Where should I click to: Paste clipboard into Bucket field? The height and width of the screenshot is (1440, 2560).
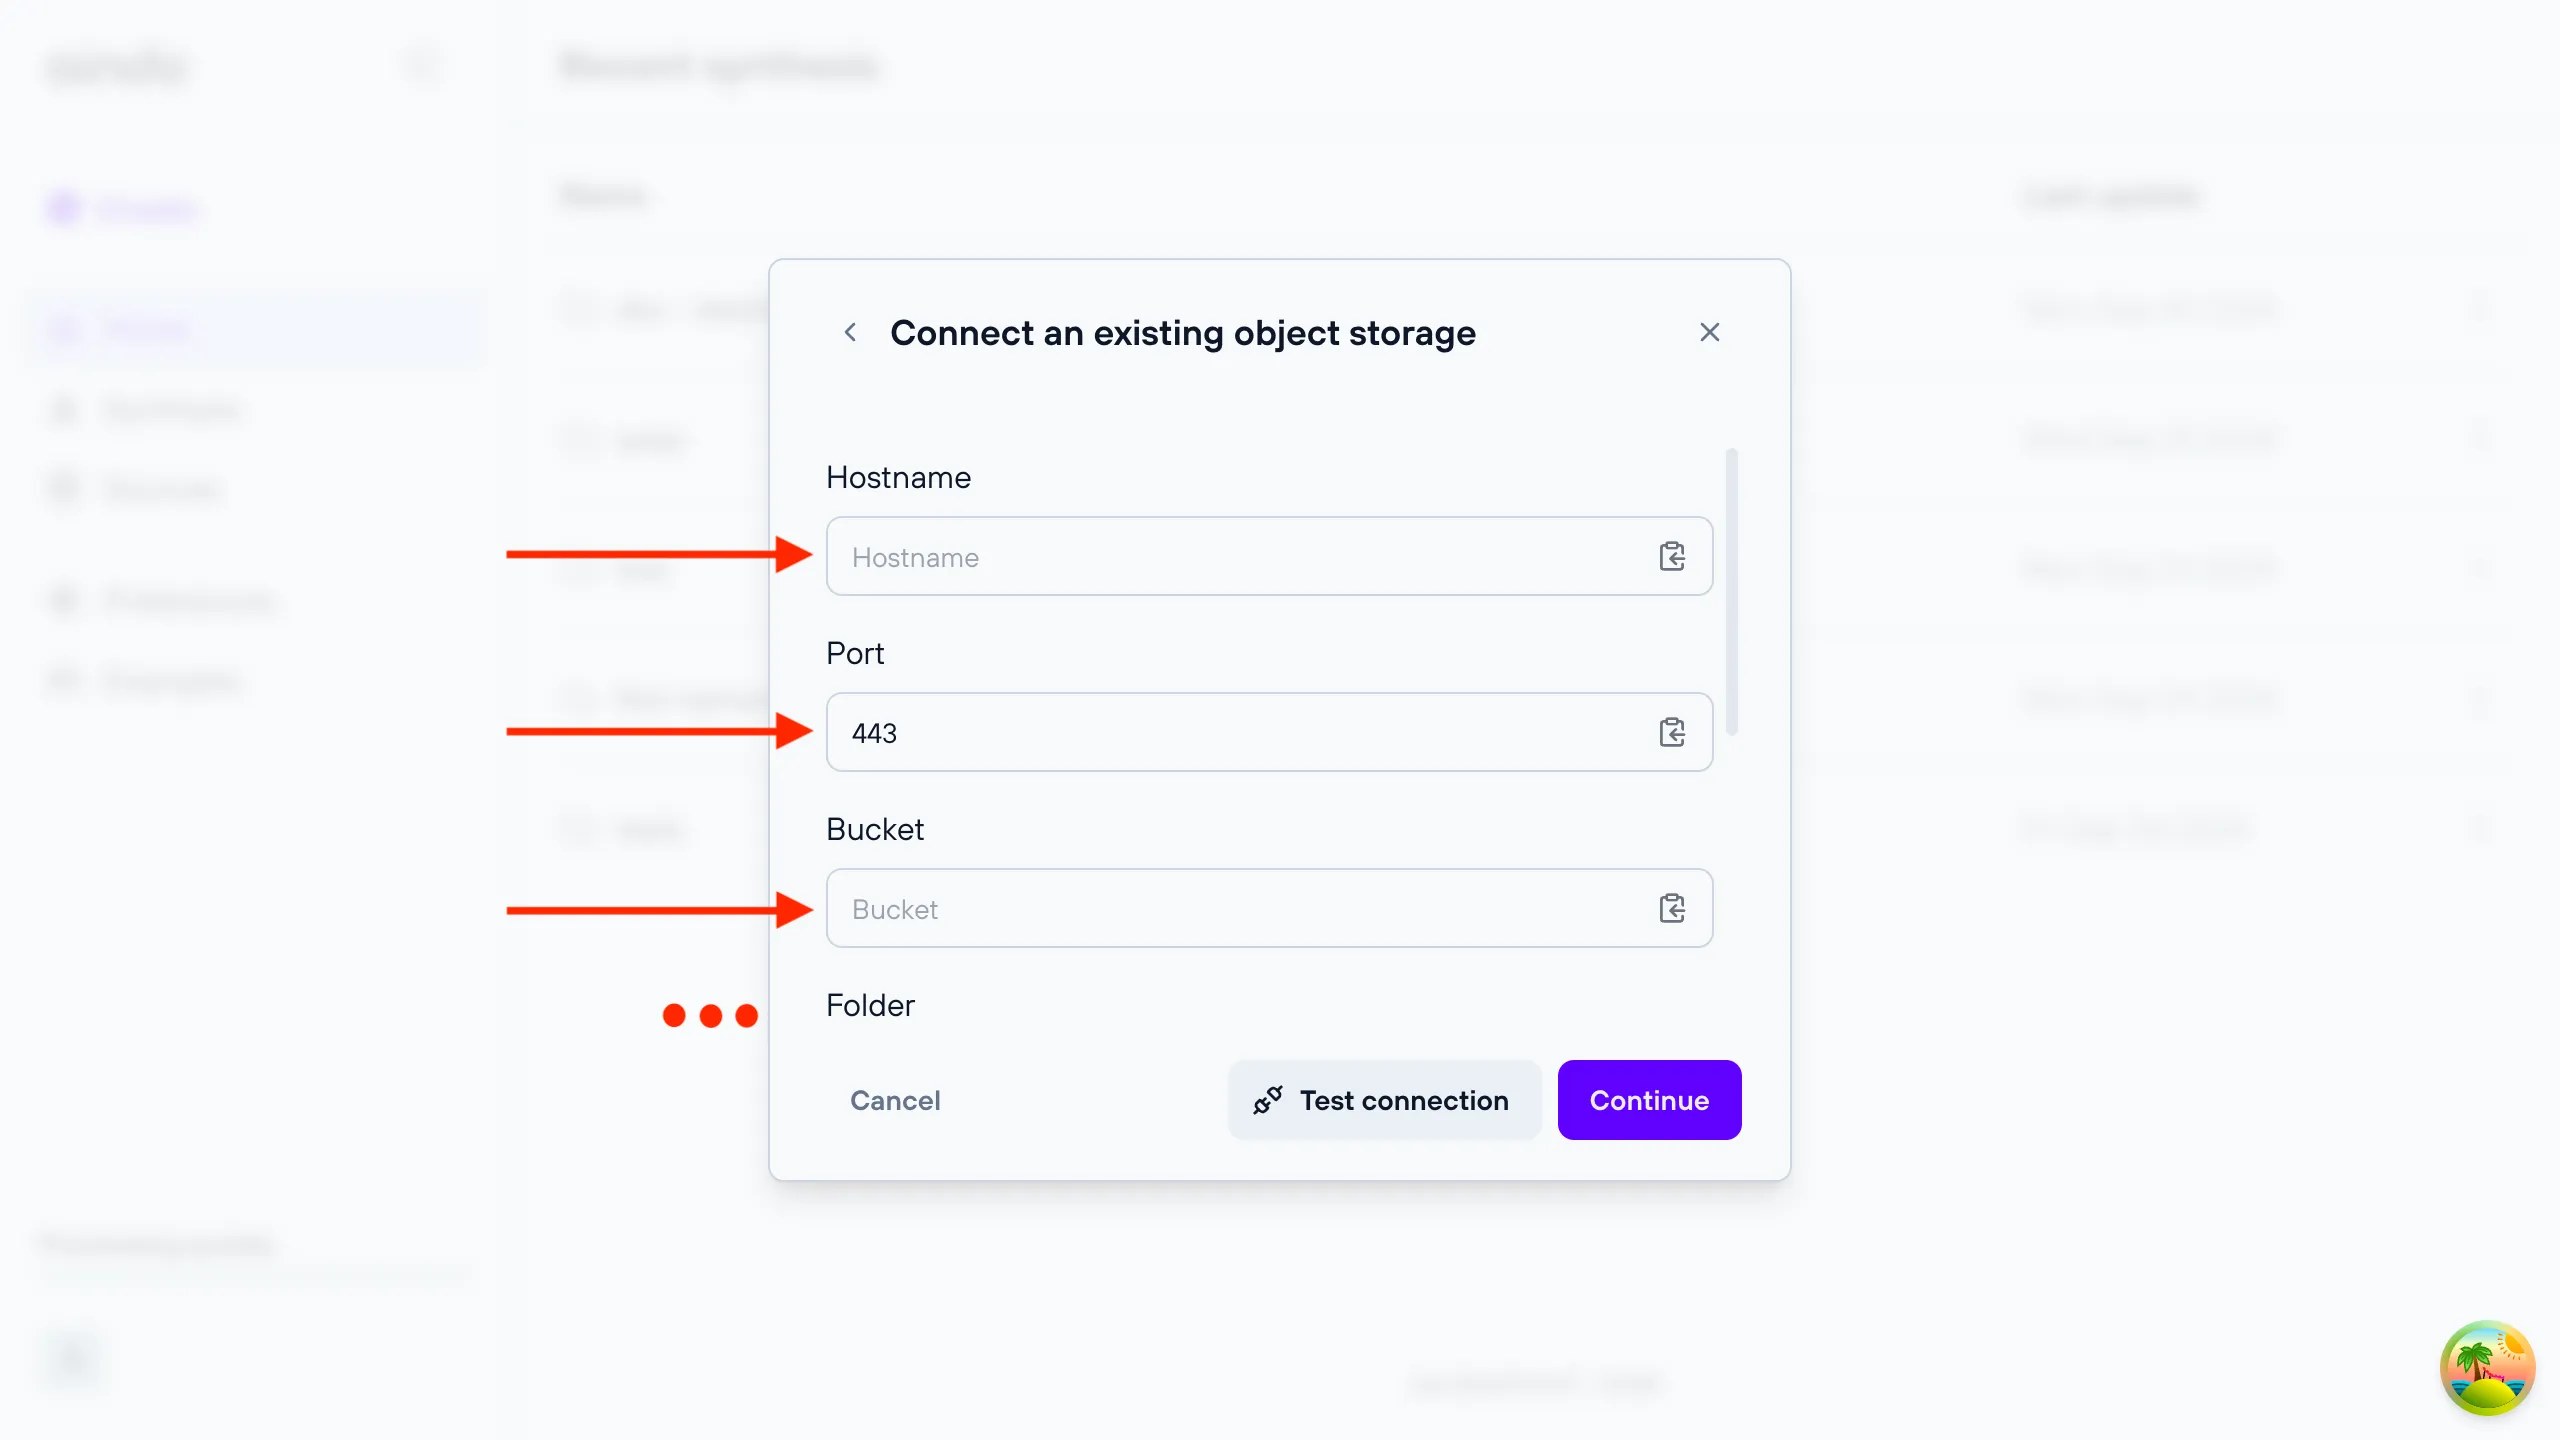(x=1672, y=908)
